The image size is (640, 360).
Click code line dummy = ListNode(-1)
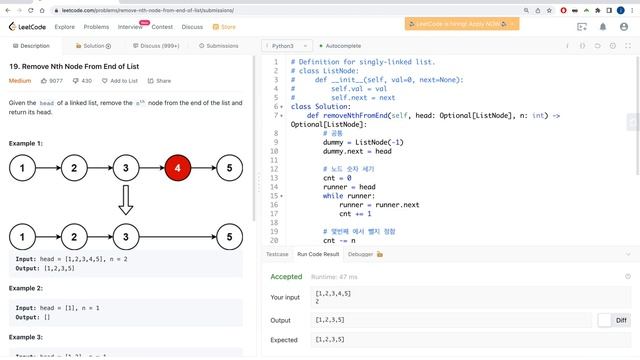point(363,142)
